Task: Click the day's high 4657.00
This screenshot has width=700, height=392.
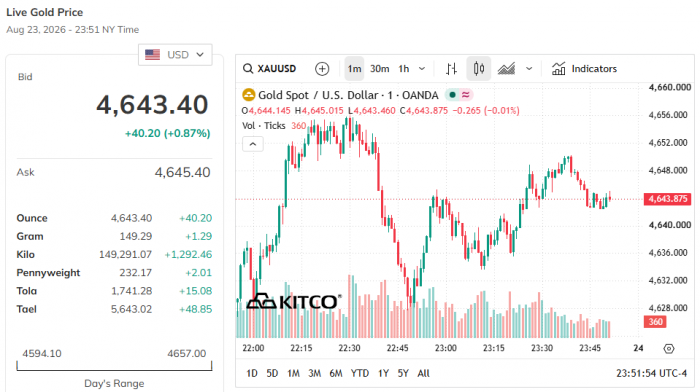Action: click(187, 354)
